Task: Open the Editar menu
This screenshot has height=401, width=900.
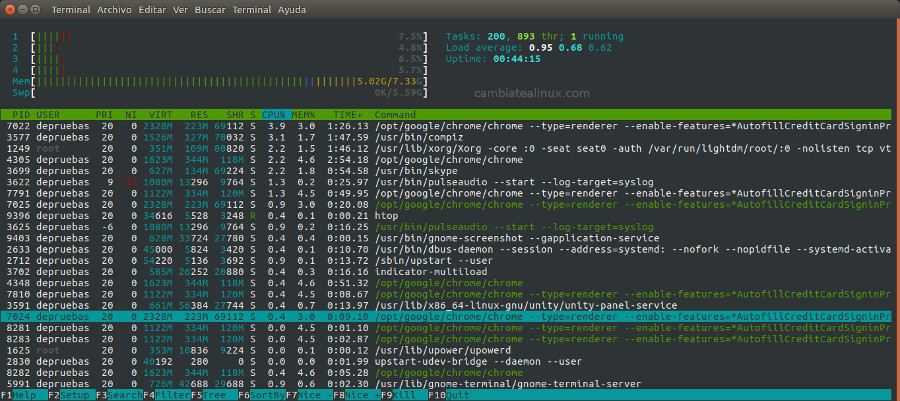Action: pyautogui.click(x=152, y=10)
